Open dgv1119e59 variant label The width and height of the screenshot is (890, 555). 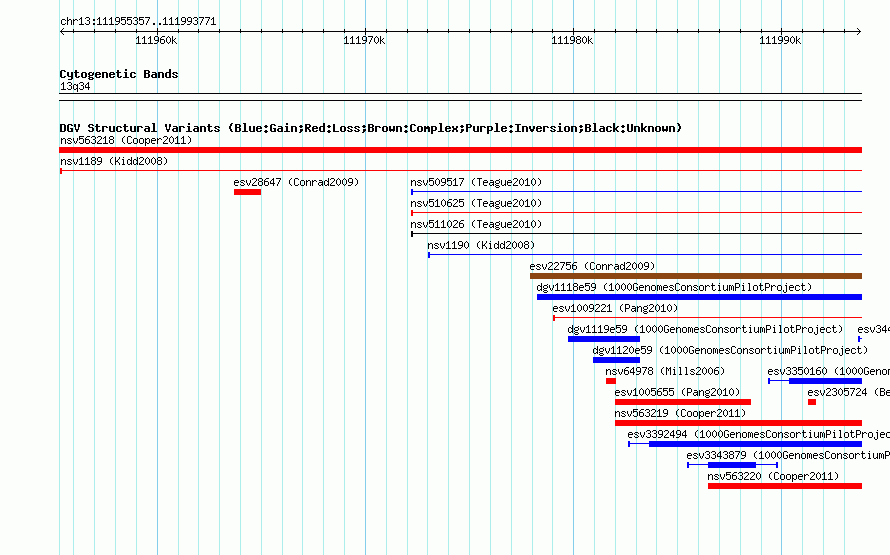point(705,329)
